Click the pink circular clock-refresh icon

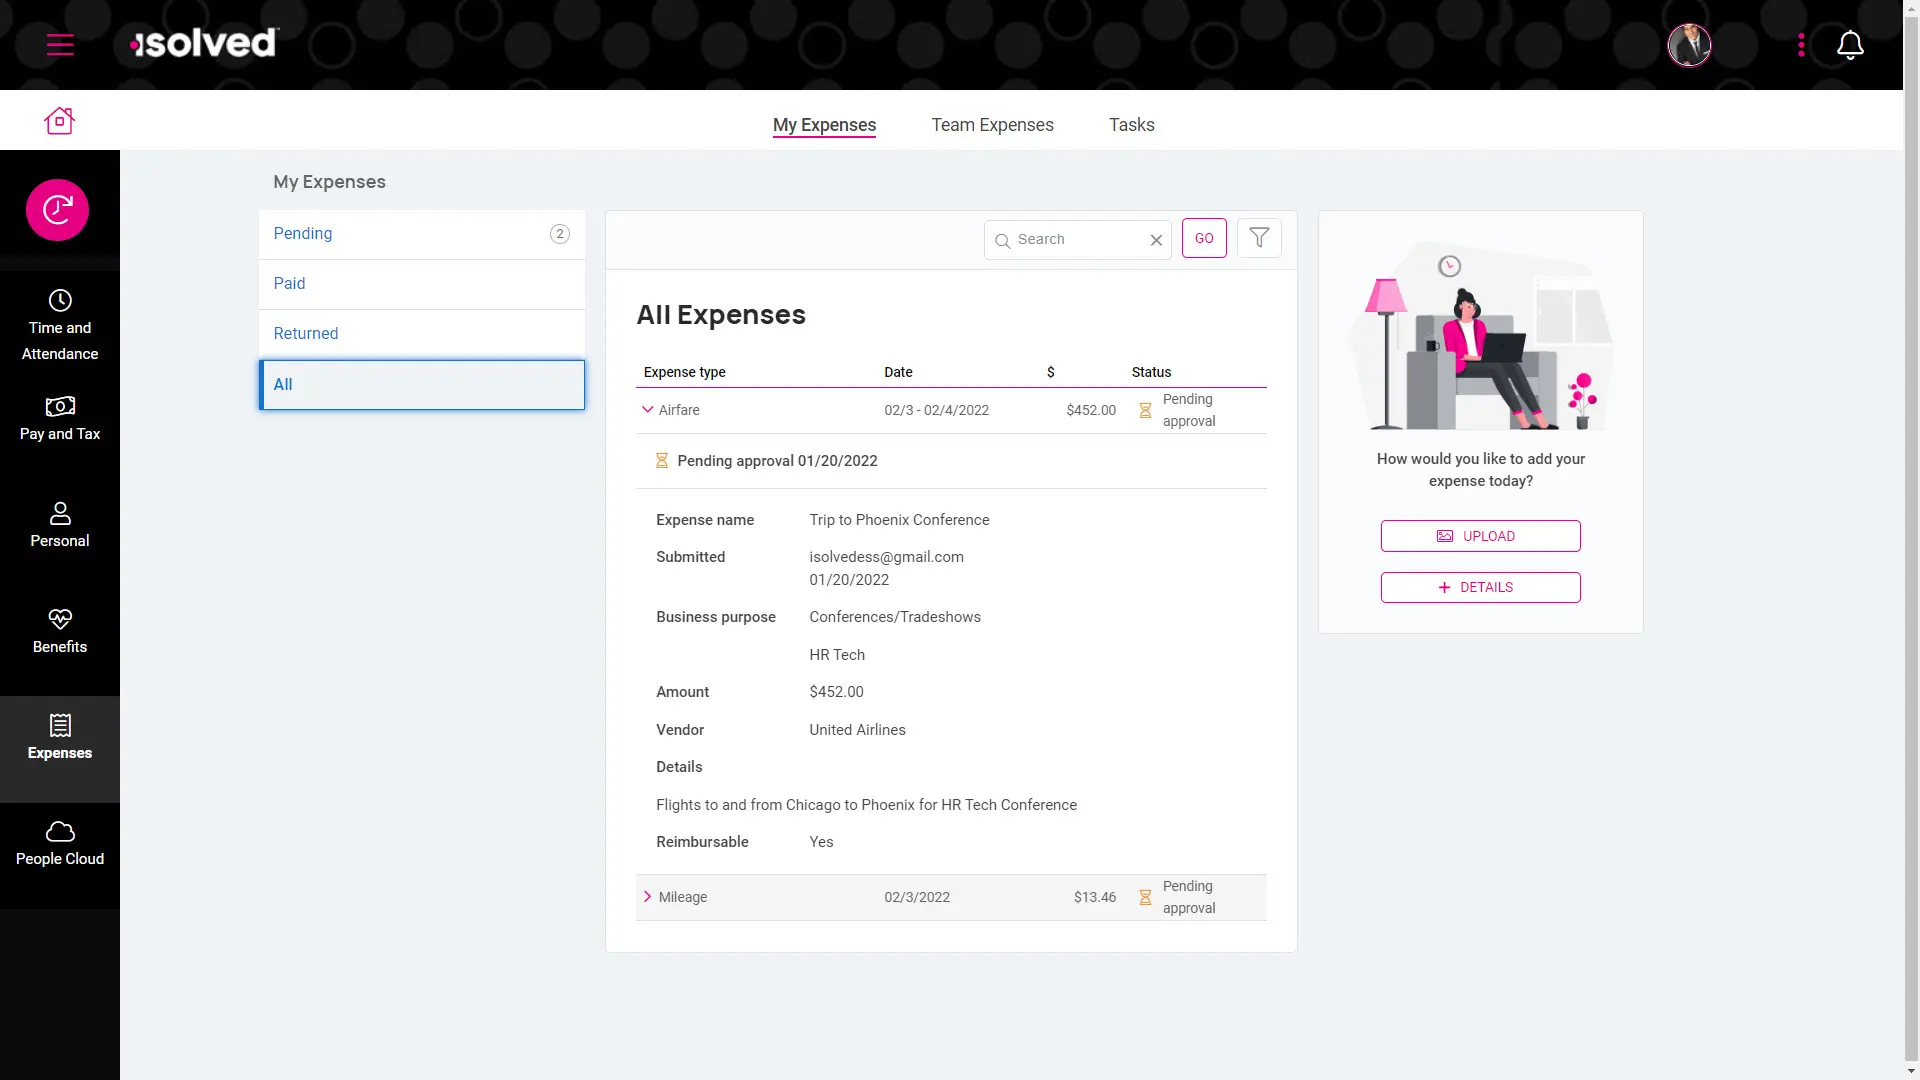(57, 210)
